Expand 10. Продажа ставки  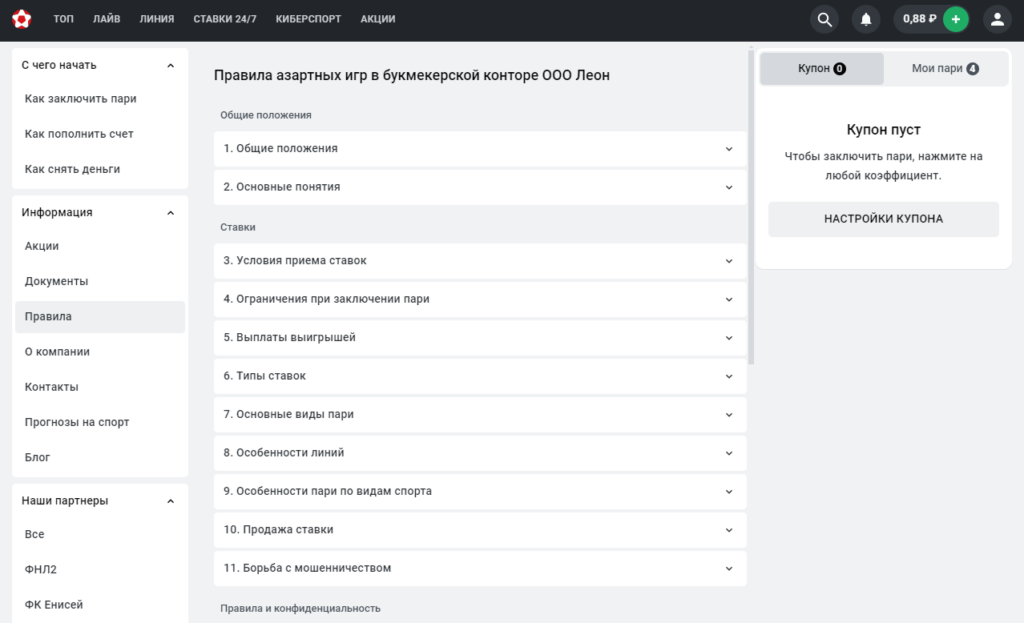(x=480, y=530)
